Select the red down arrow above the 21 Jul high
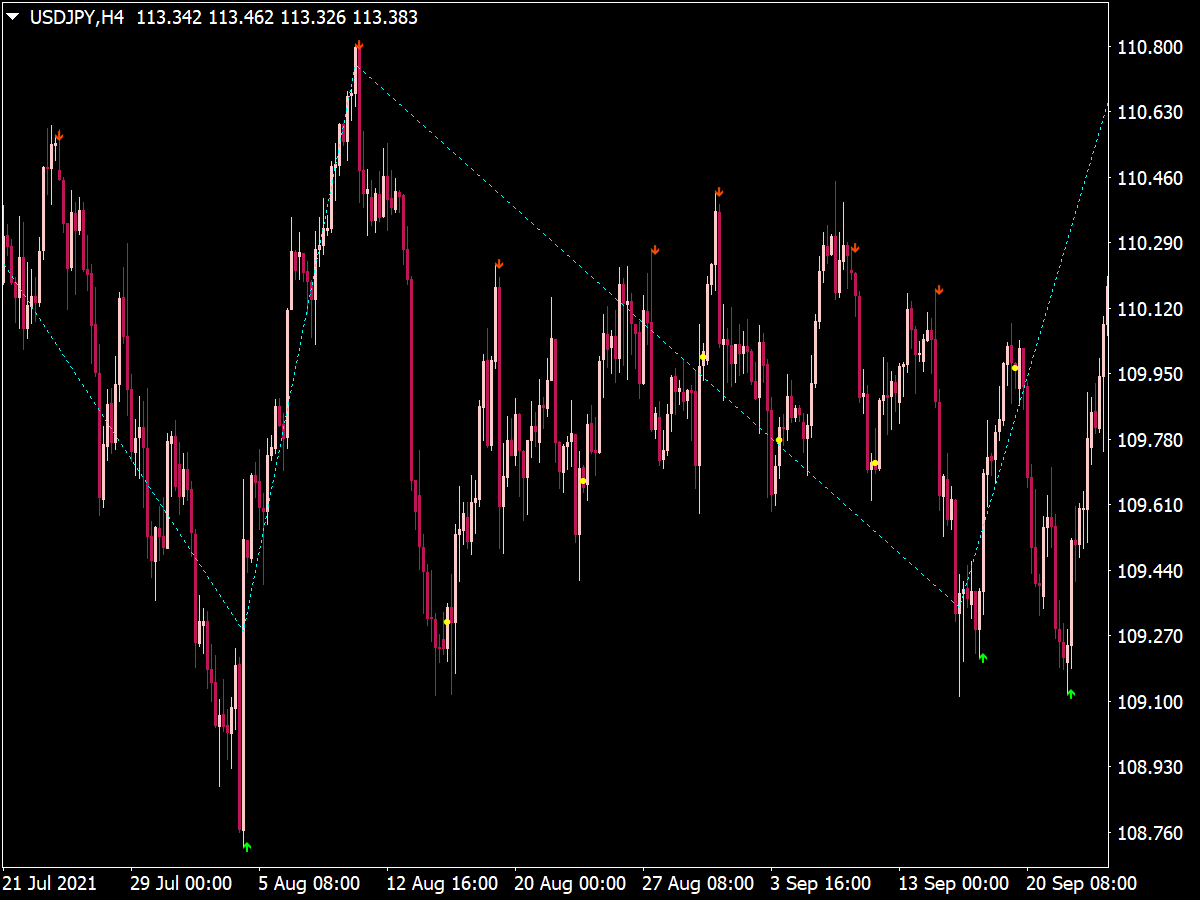The image size is (1200, 900). pos(59,136)
